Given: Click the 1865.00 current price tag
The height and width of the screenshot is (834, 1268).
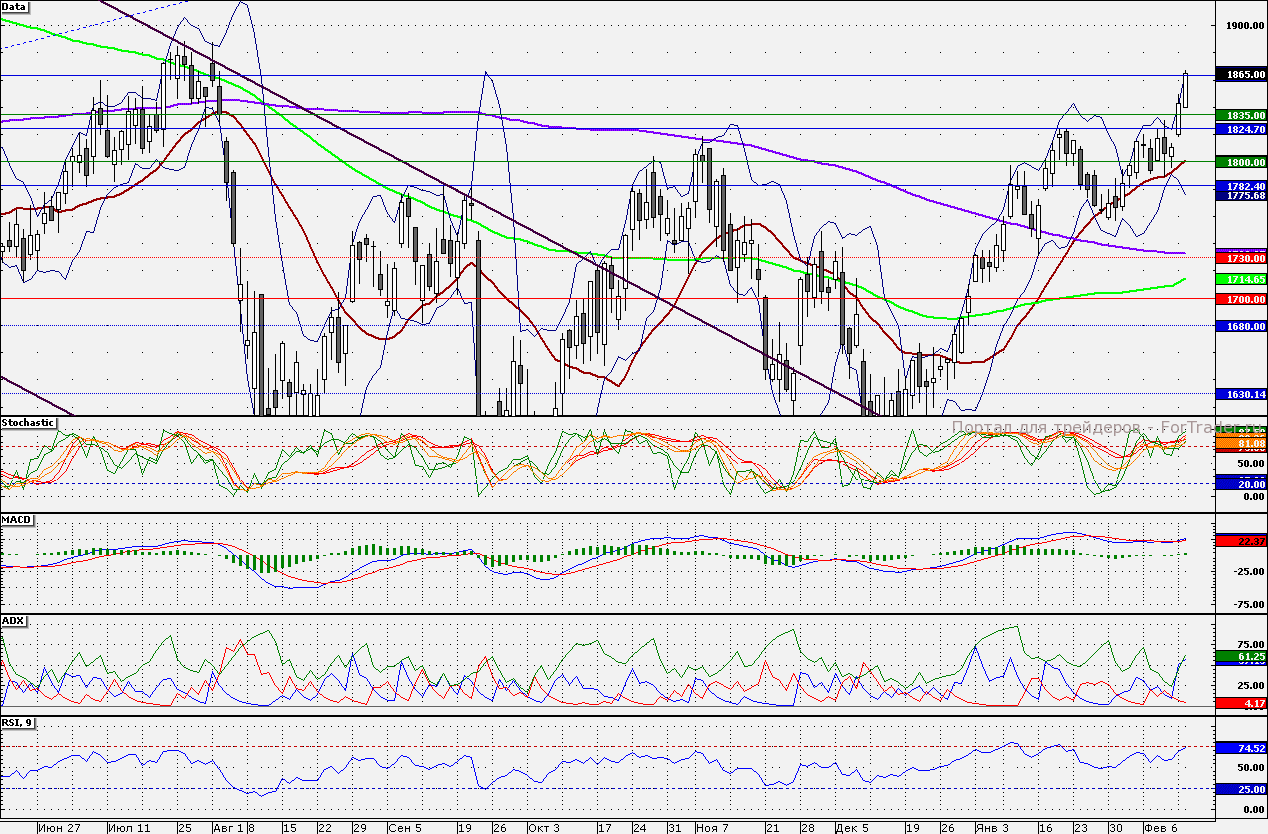Looking at the screenshot, I should coord(1240,75).
